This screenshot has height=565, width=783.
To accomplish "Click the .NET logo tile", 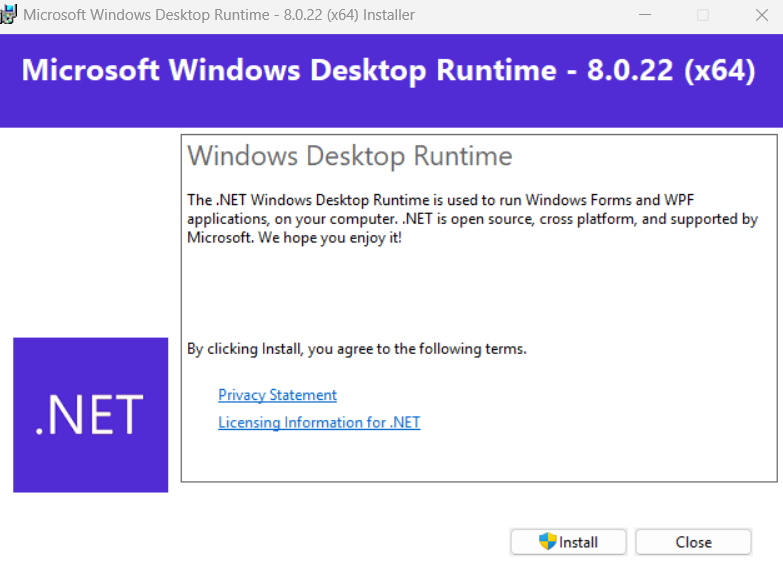I will point(90,415).
